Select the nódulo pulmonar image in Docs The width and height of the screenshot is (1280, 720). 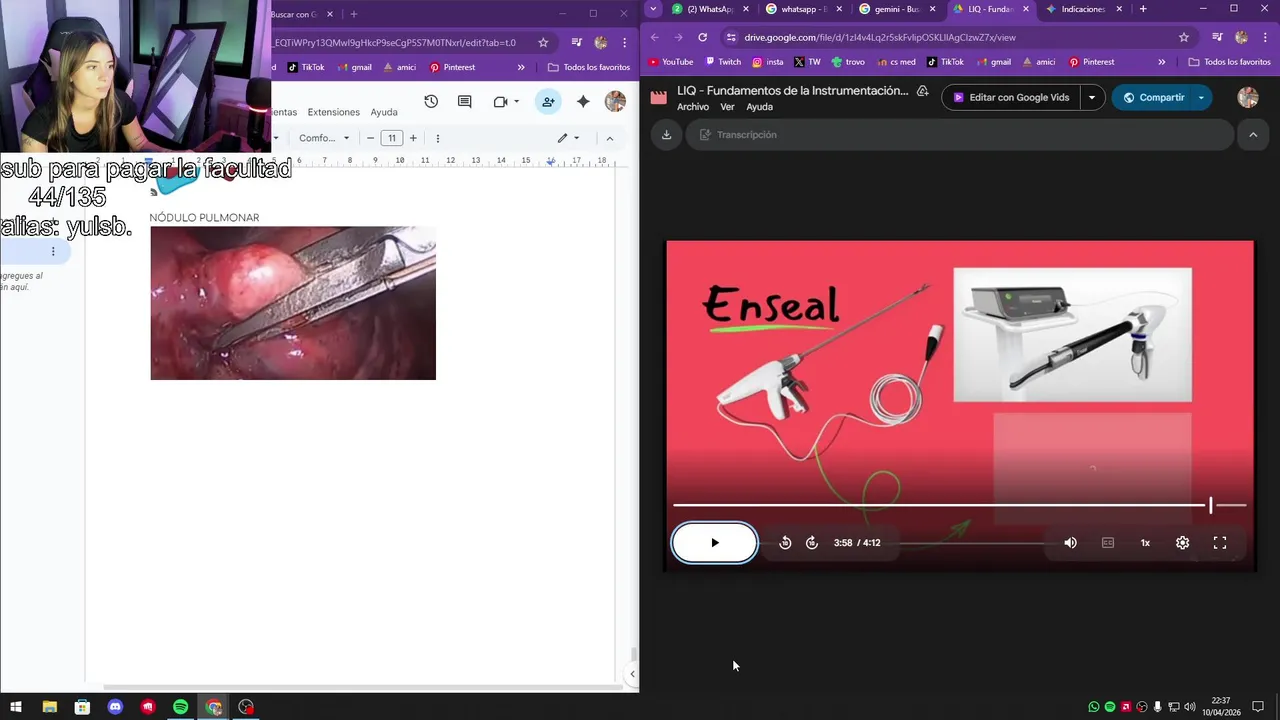coord(293,303)
